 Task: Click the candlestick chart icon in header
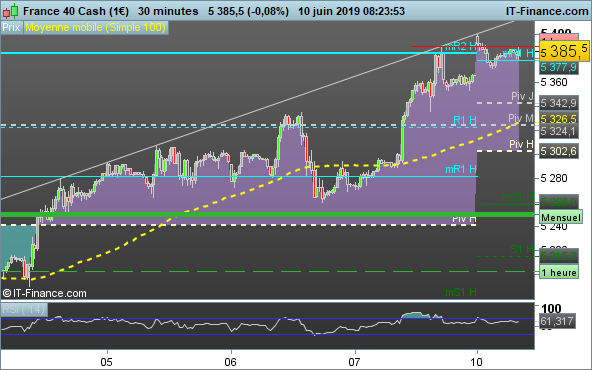point(11,11)
